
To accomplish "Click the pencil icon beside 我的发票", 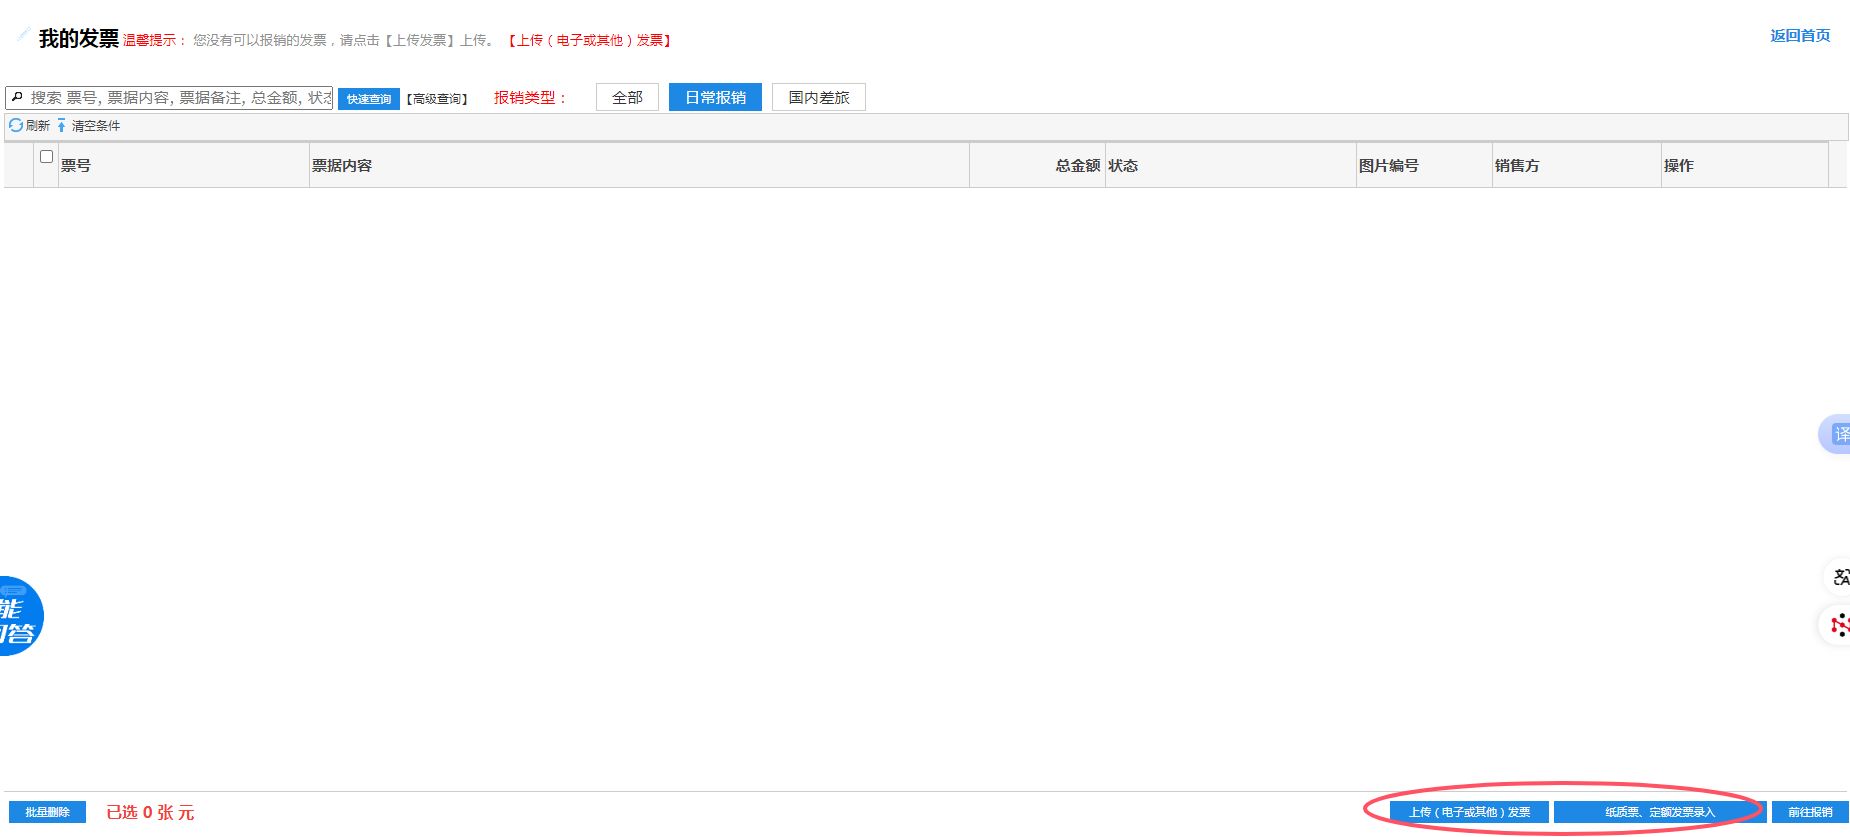I will point(23,35).
